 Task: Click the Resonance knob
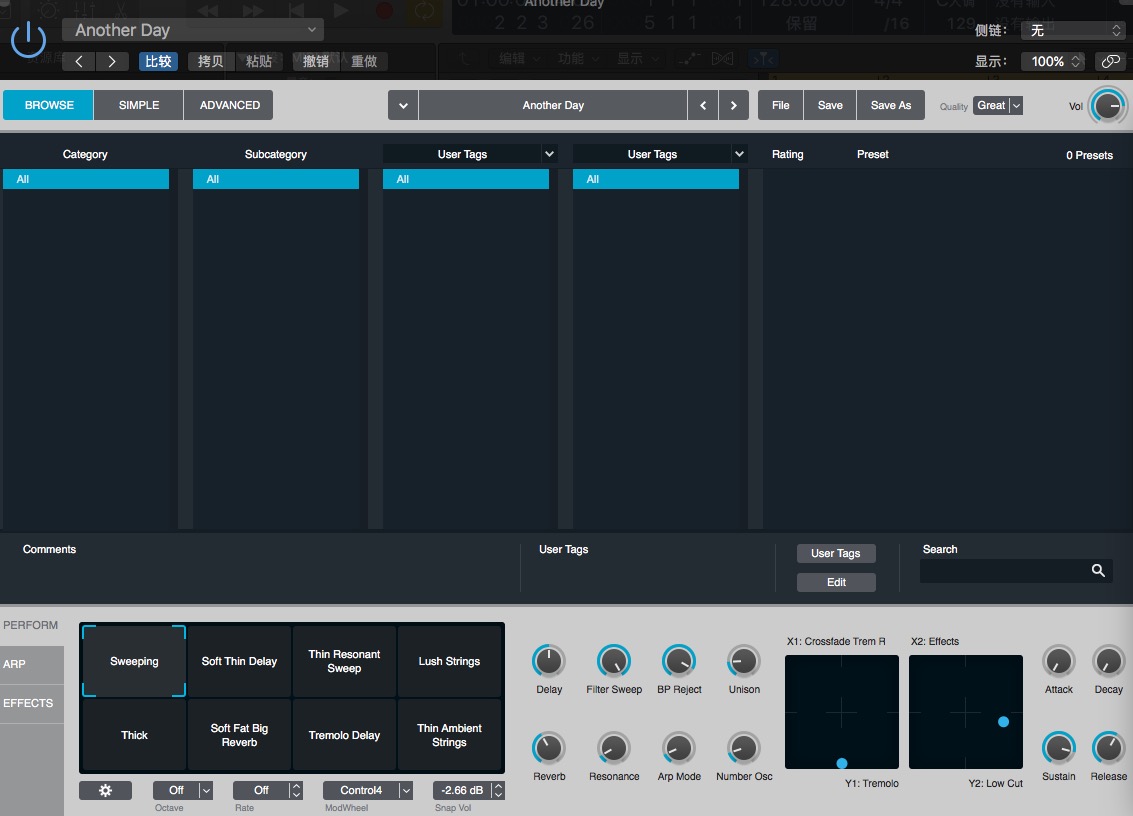coord(613,748)
